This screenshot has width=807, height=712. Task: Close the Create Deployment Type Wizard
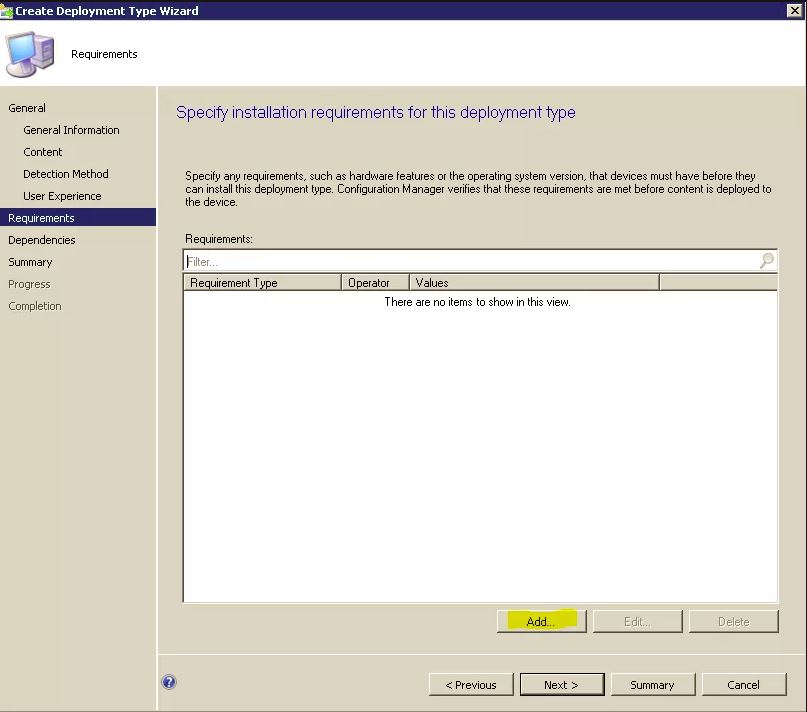[794, 10]
